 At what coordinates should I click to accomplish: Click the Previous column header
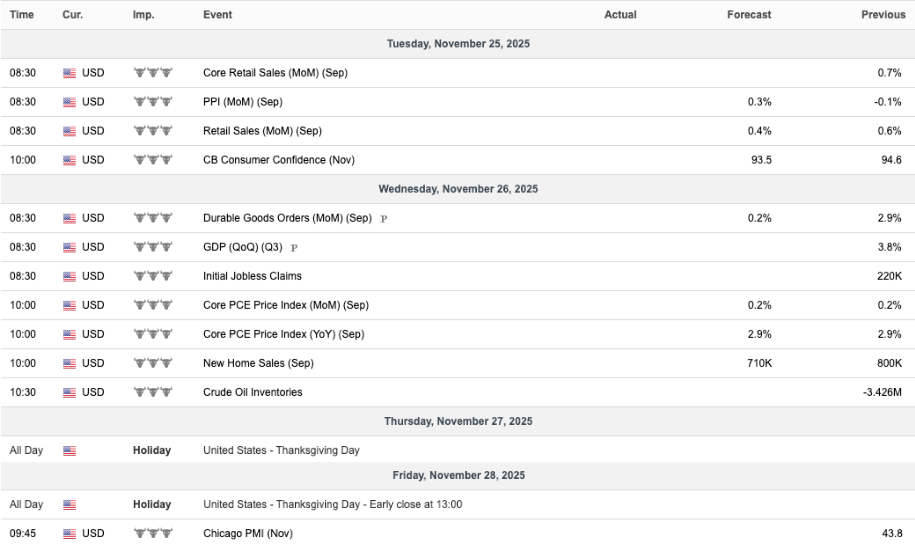point(883,15)
